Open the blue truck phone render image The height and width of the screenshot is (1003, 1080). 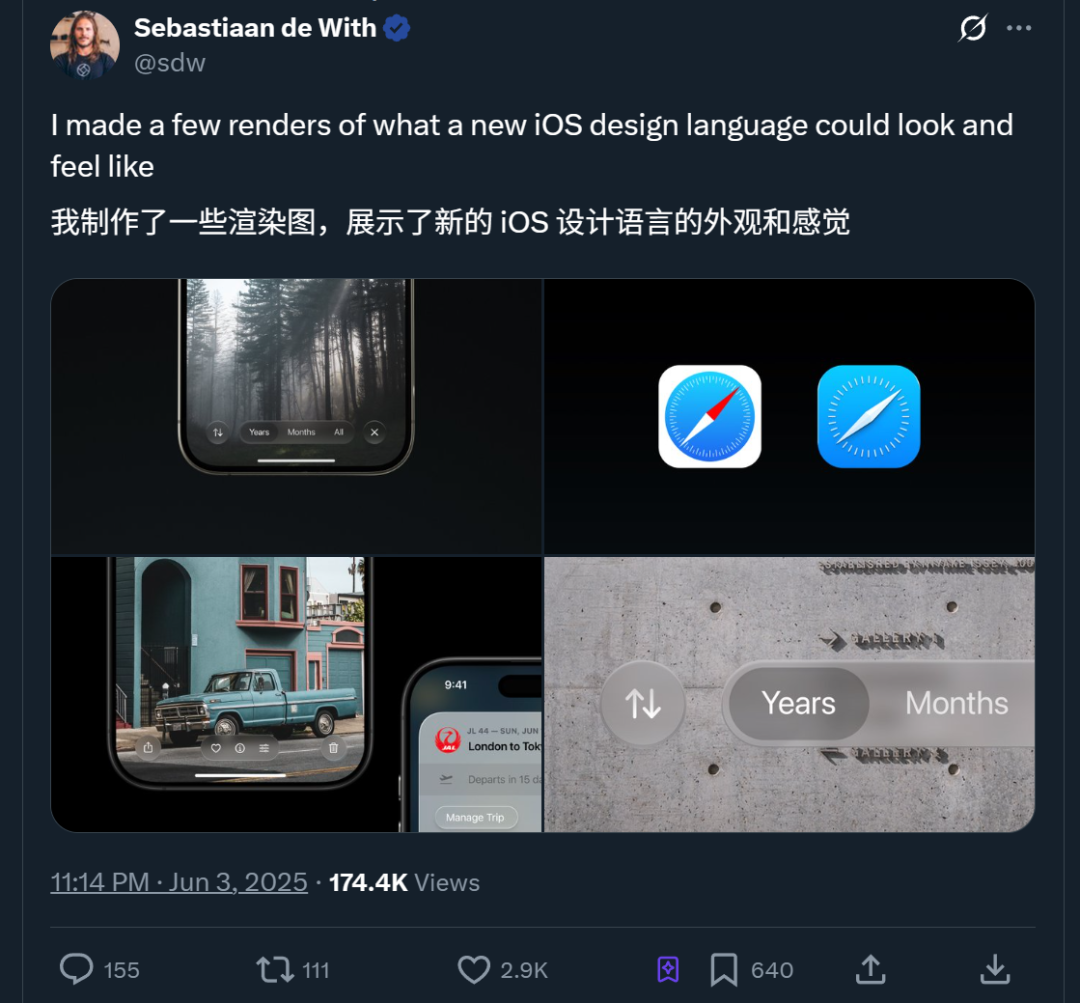tap(296, 694)
